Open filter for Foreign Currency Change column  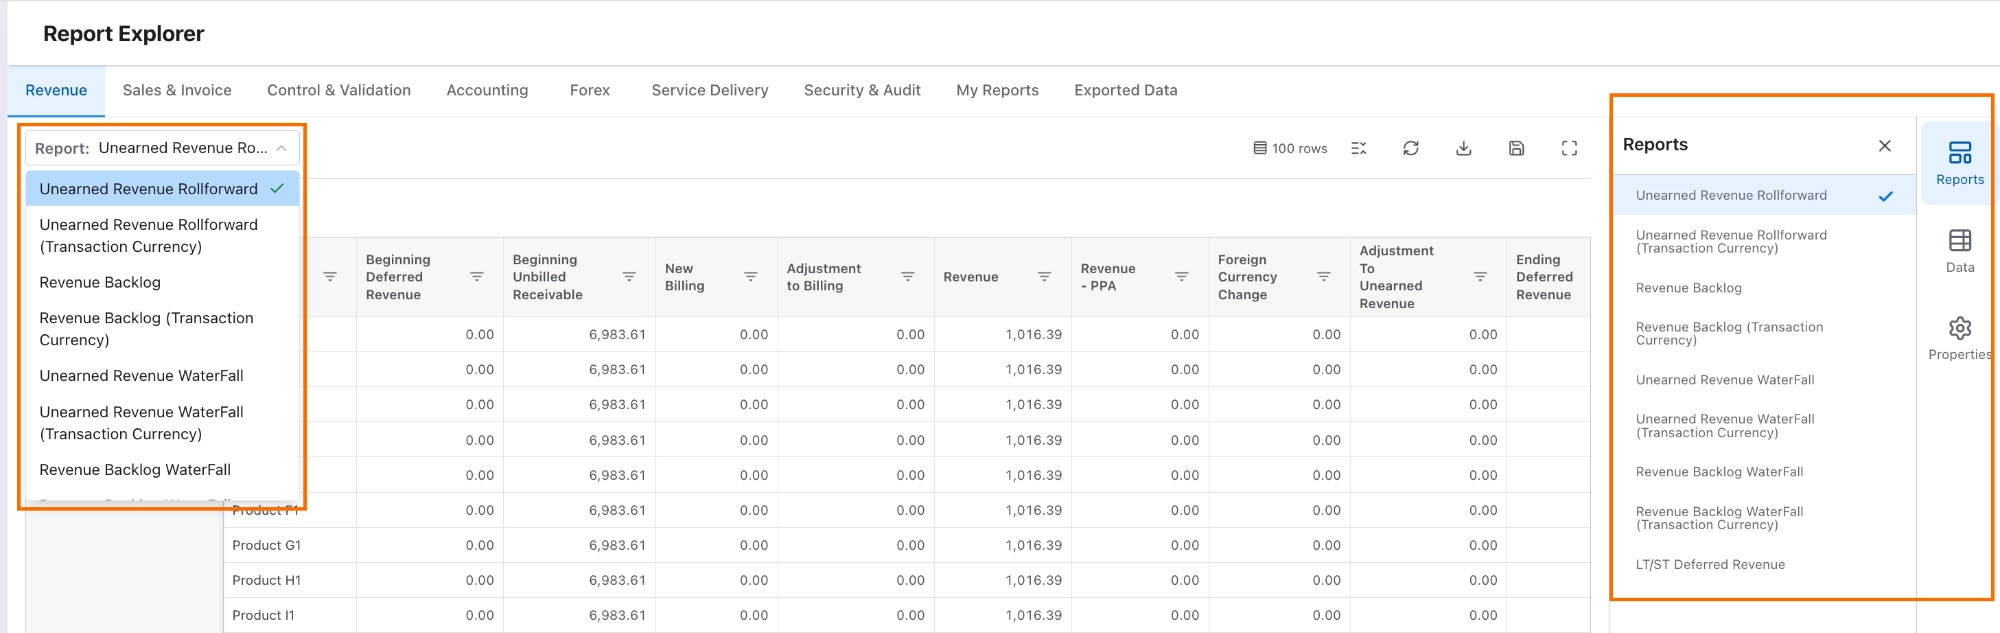(x=1323, y=277)
